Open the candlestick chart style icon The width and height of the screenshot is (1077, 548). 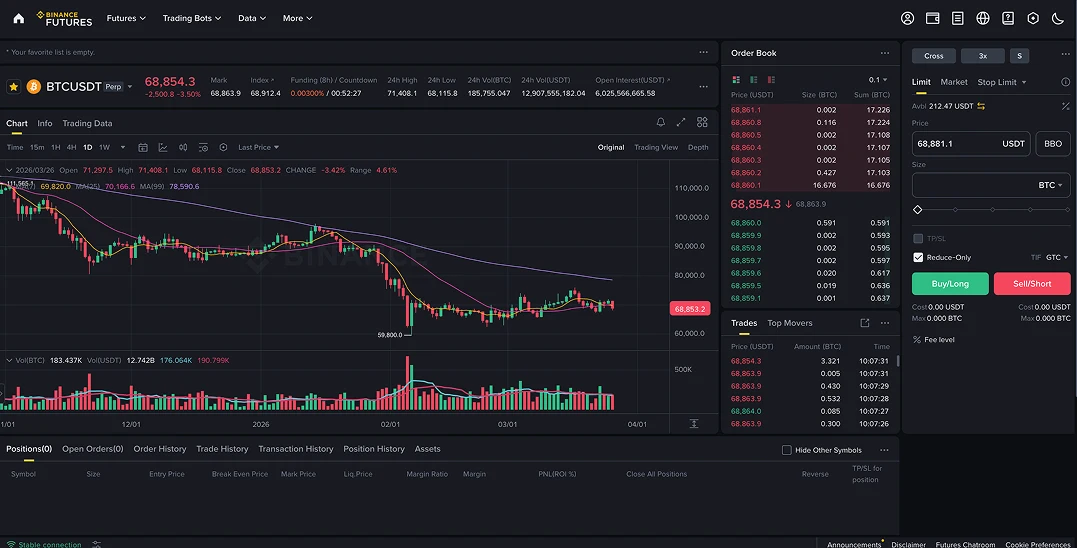[183, 148]
